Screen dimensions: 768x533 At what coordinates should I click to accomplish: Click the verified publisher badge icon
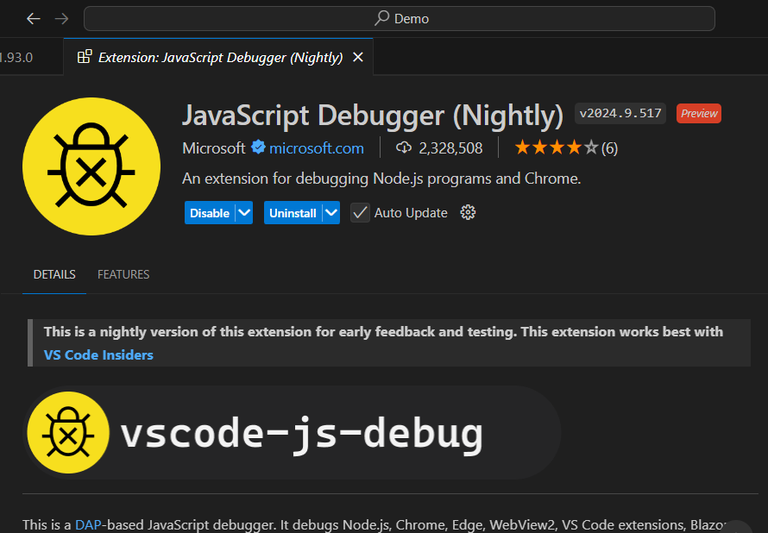[258, 147]
